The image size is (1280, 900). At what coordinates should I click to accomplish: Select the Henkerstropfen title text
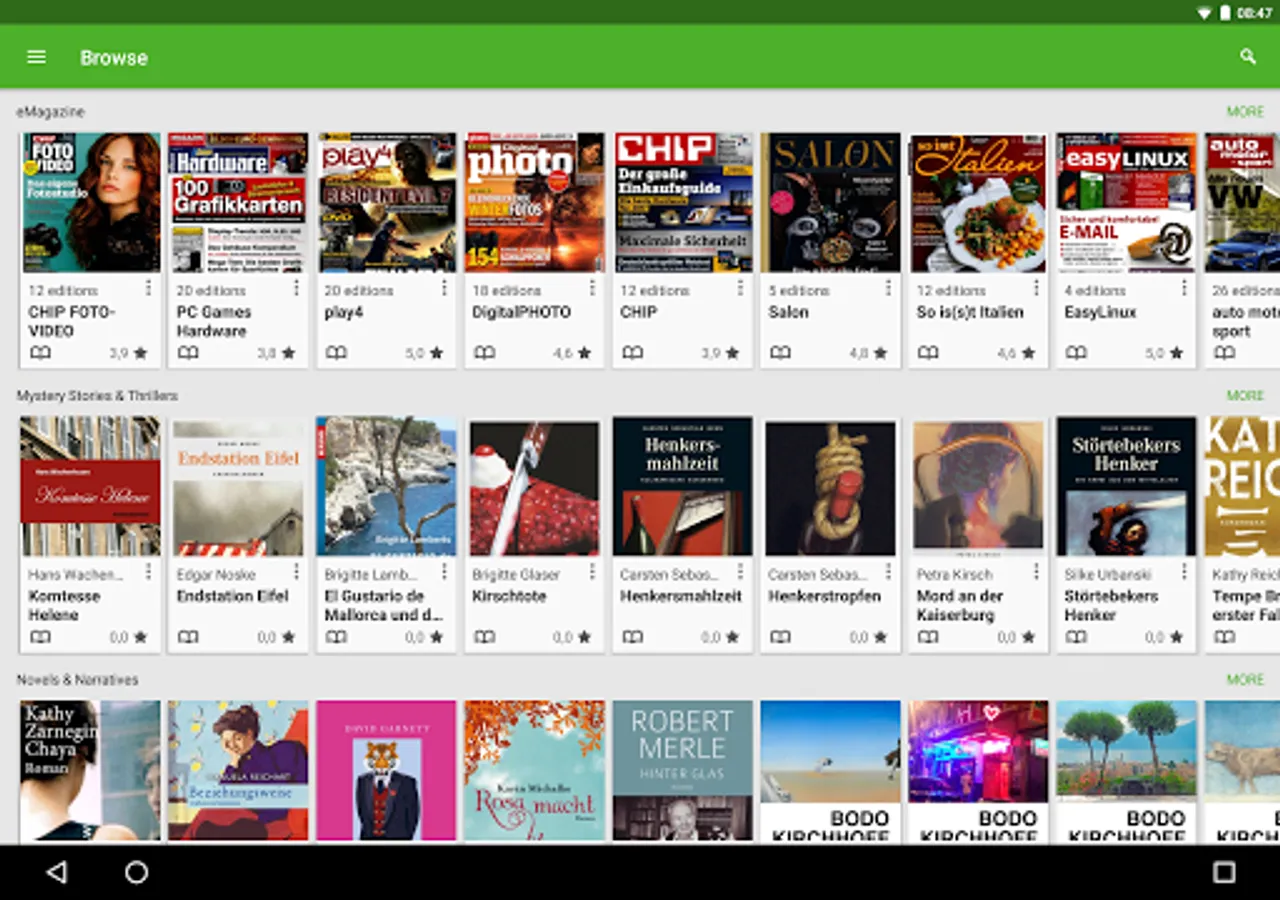825,596
